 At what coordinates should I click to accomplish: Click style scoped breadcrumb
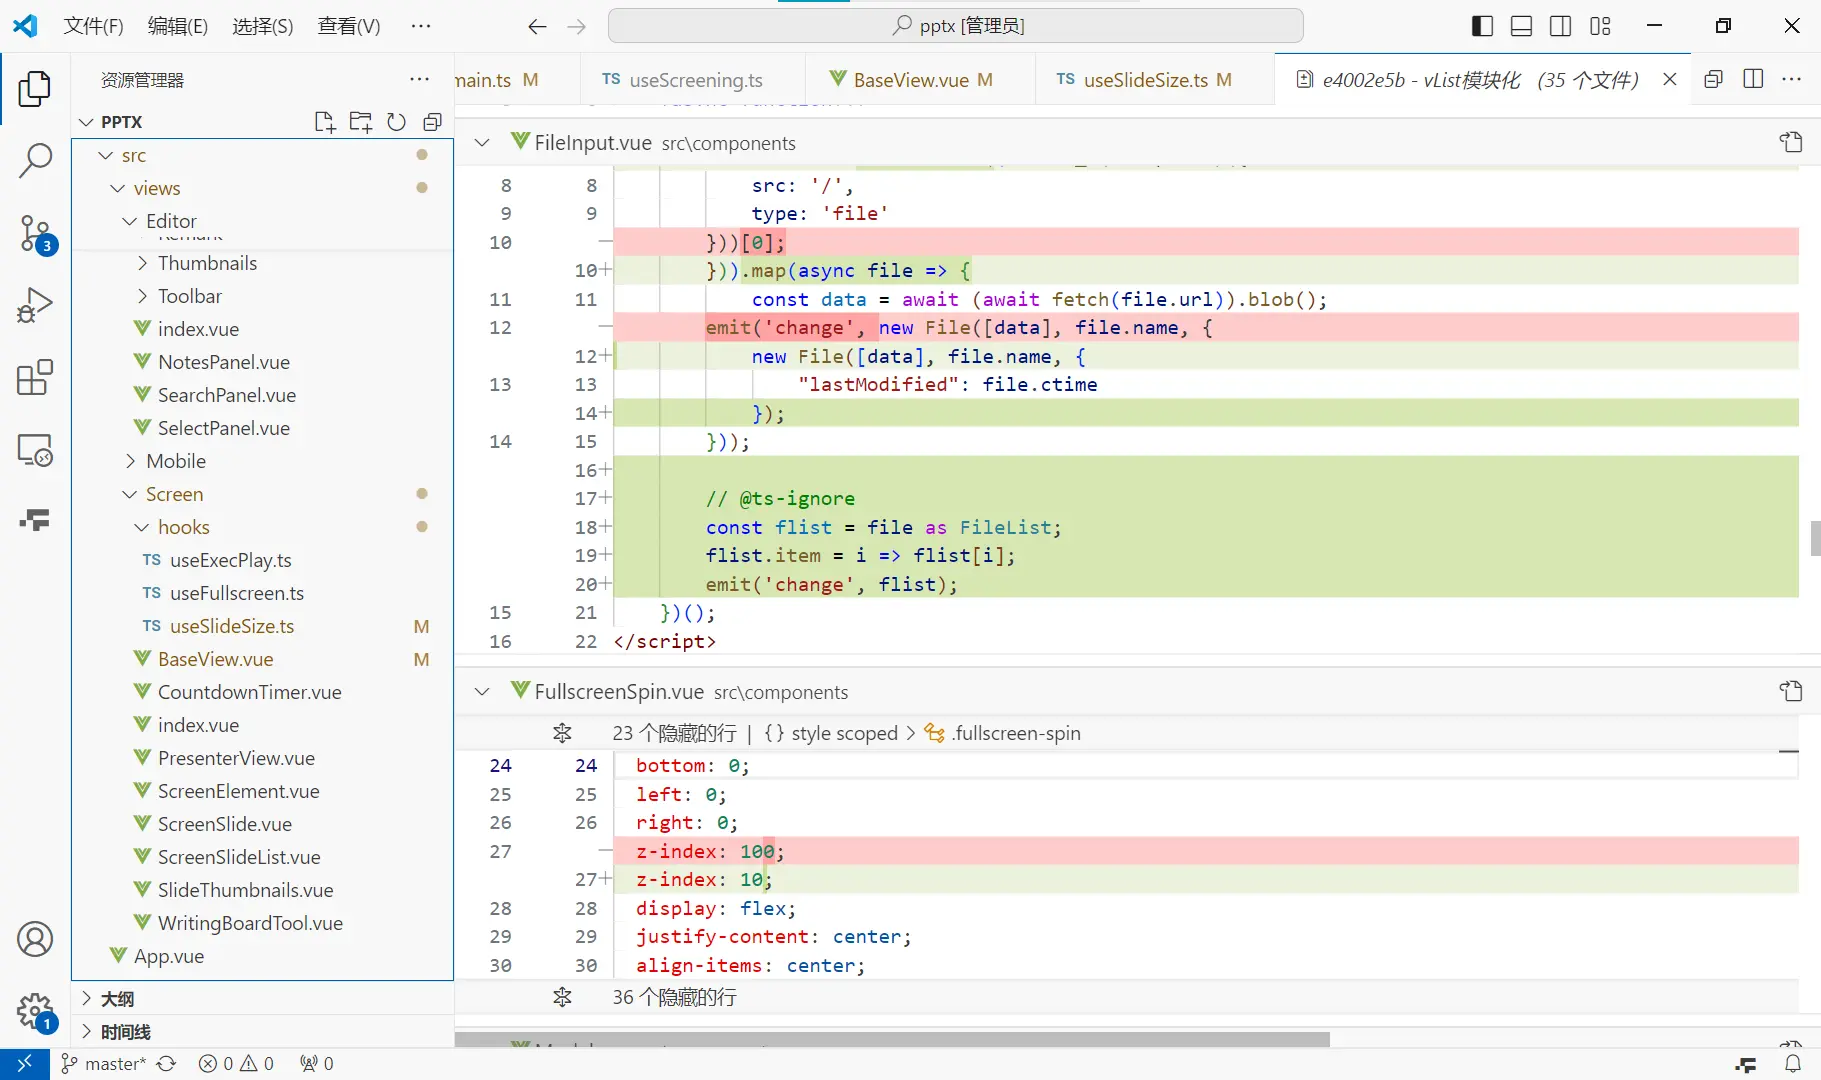tap(831, 733)
